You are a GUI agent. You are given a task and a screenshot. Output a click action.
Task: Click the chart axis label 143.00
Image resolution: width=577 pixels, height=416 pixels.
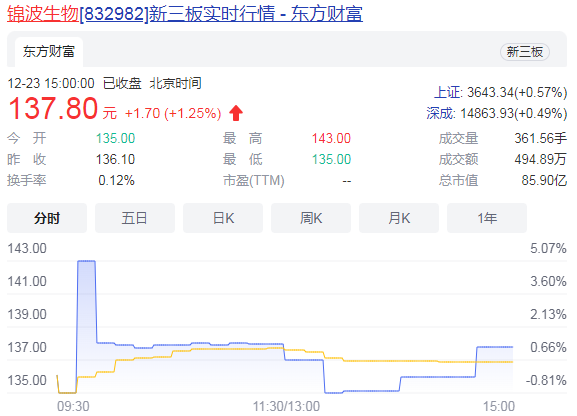[27, 248]
